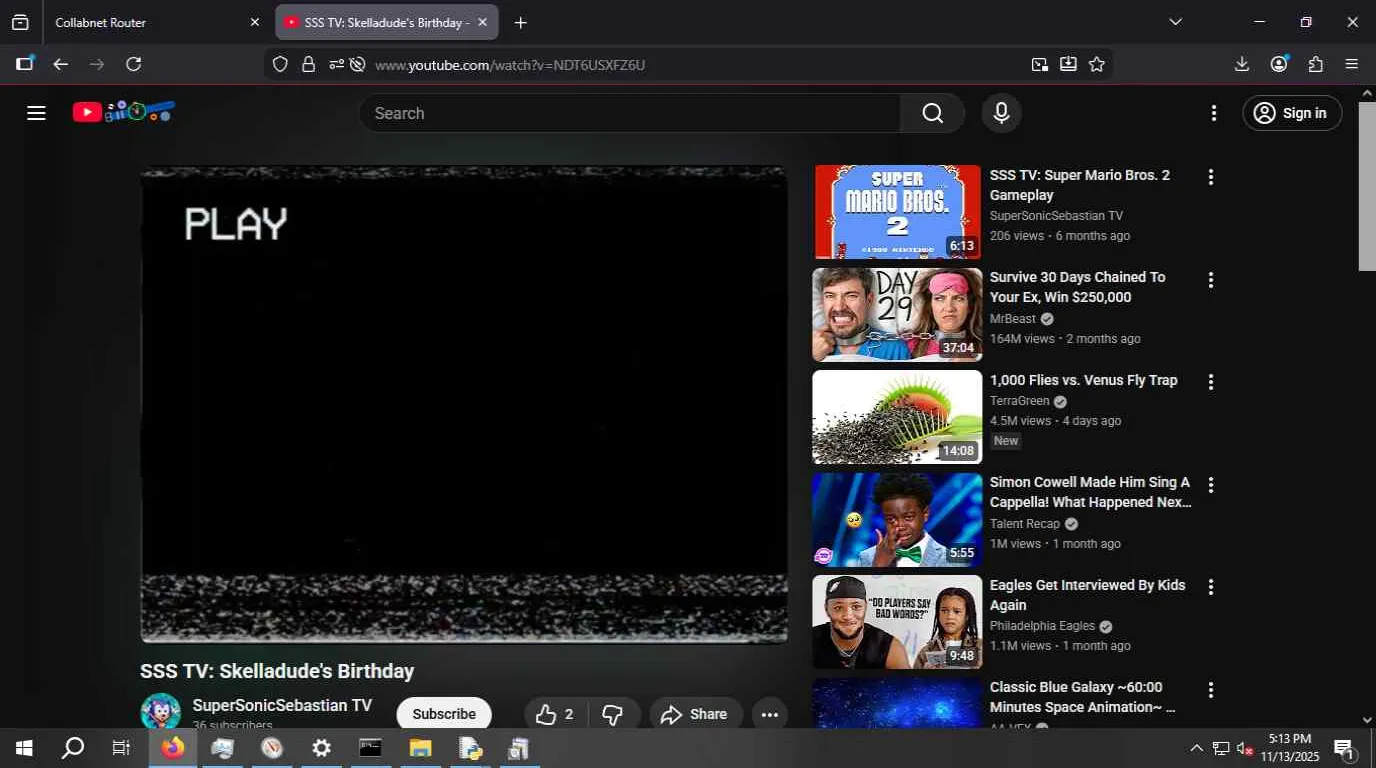
Task: Toggle picture-in-picture from the address bar
Action: pos(1040,64)
